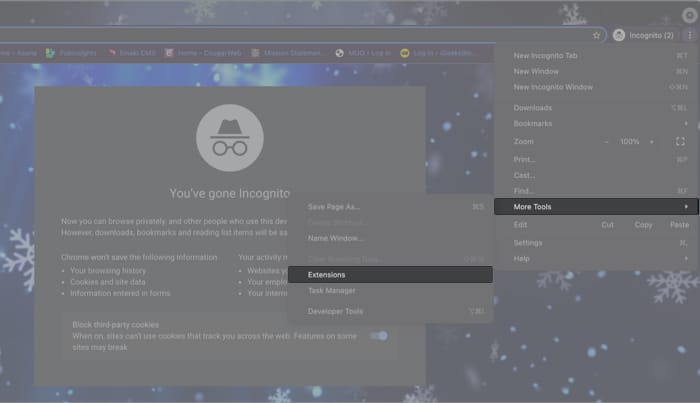
Task: Open Settings from the Chrome menu
Action: tap(596, 243)
